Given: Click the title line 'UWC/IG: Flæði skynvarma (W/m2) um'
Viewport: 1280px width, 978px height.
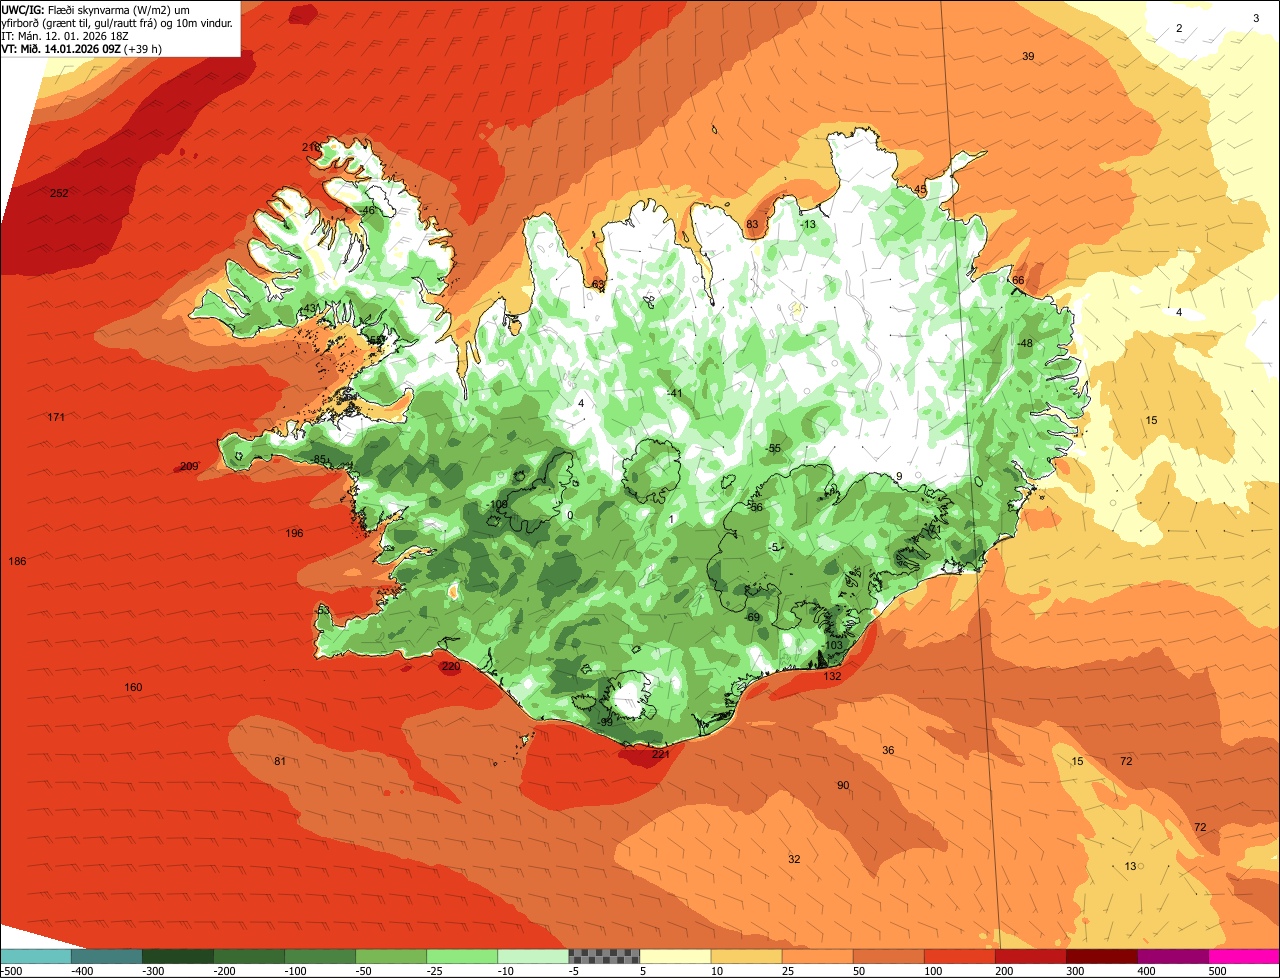Looking at the screenshot, I should tap(96, 9).
